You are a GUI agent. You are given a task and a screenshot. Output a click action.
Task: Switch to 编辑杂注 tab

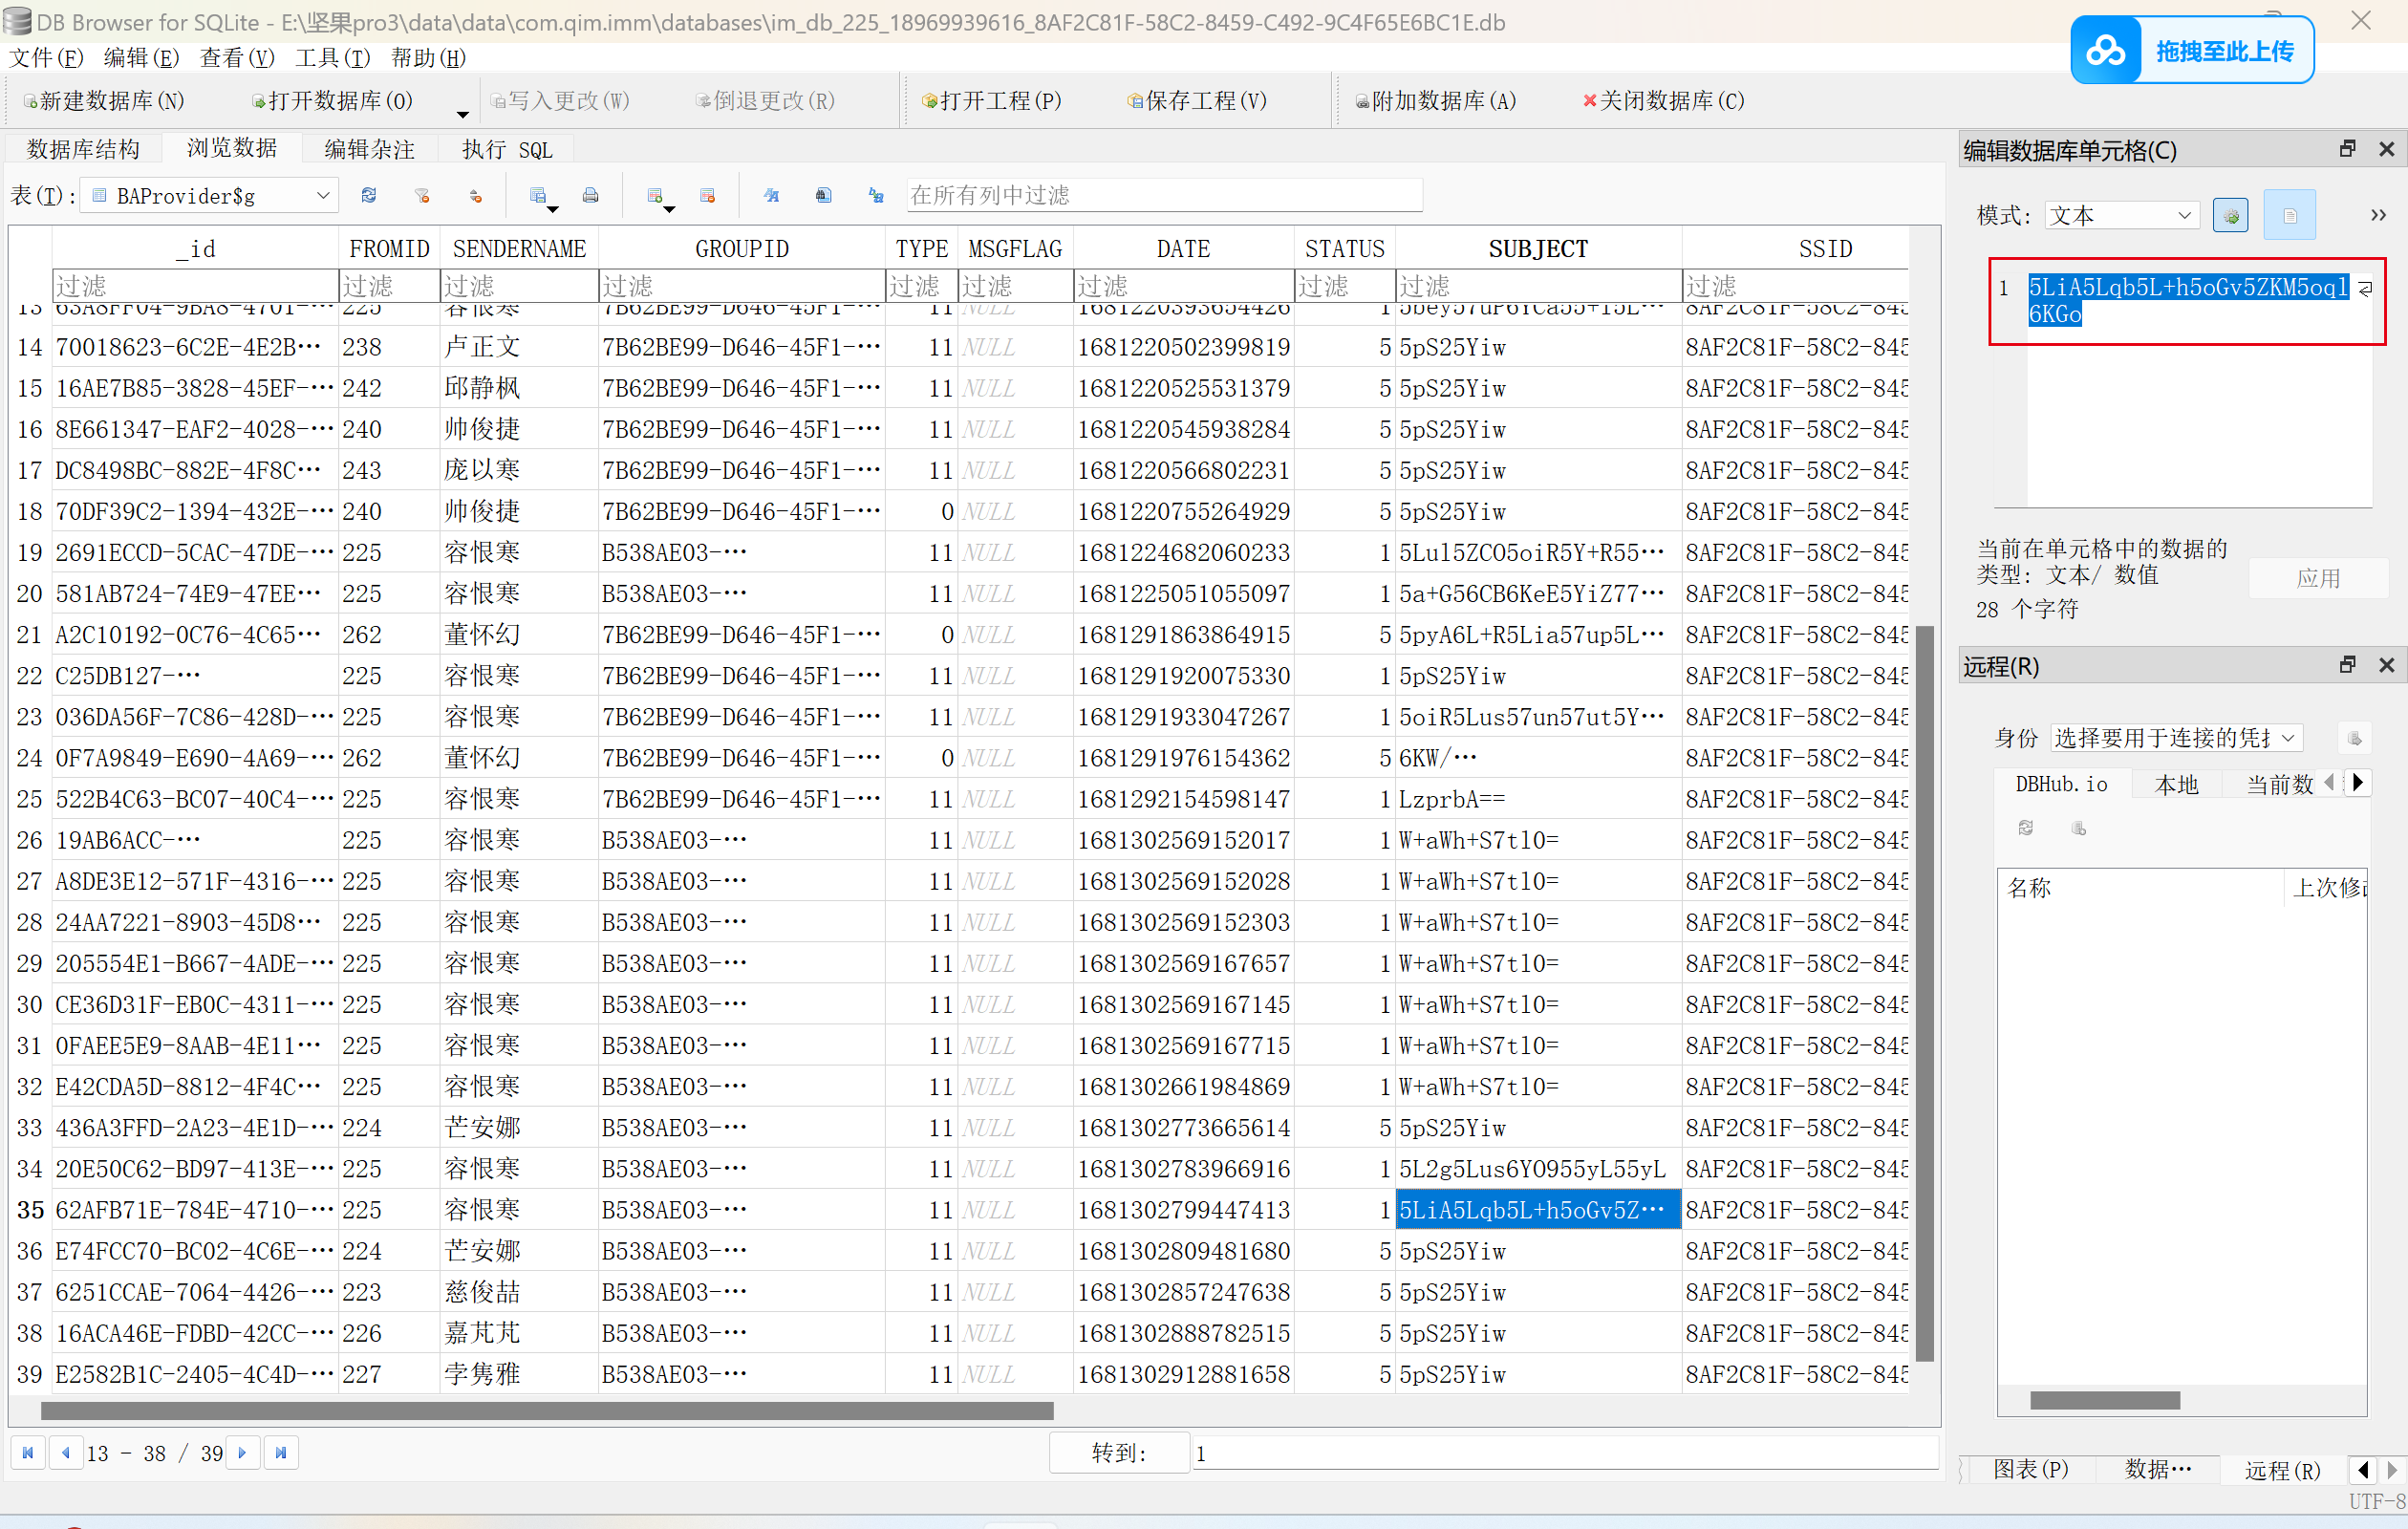pyautogui.click(x=369, y=149)
